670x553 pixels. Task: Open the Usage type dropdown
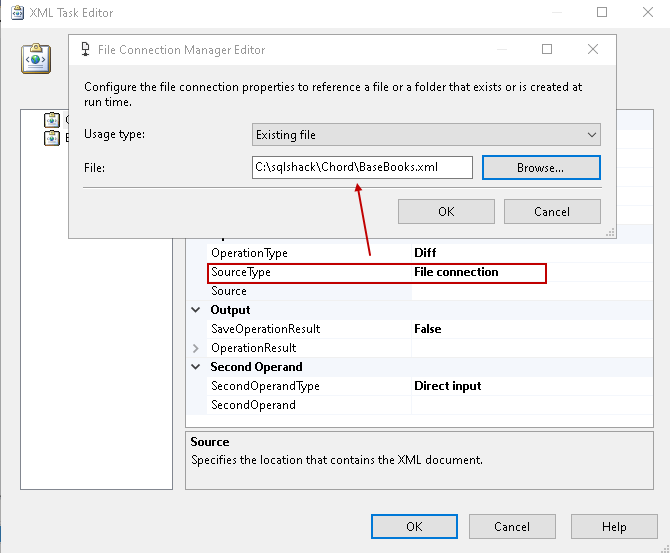pos(426,134)
